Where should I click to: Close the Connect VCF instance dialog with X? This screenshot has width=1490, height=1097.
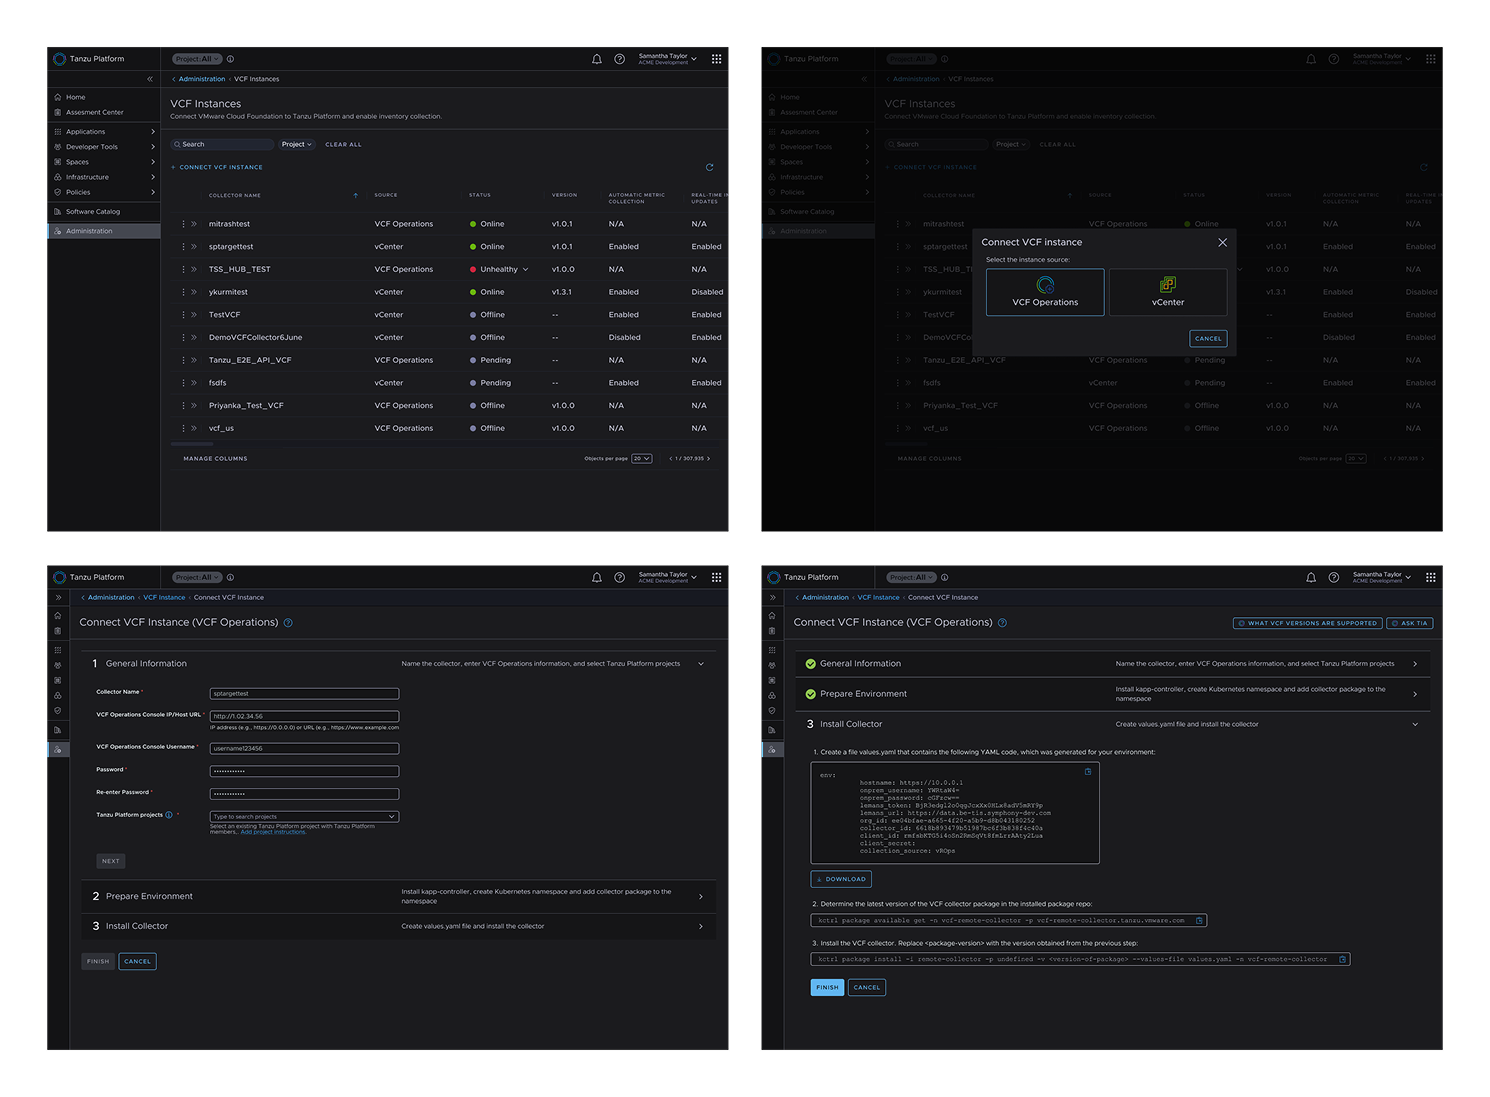pos(1222,242)
